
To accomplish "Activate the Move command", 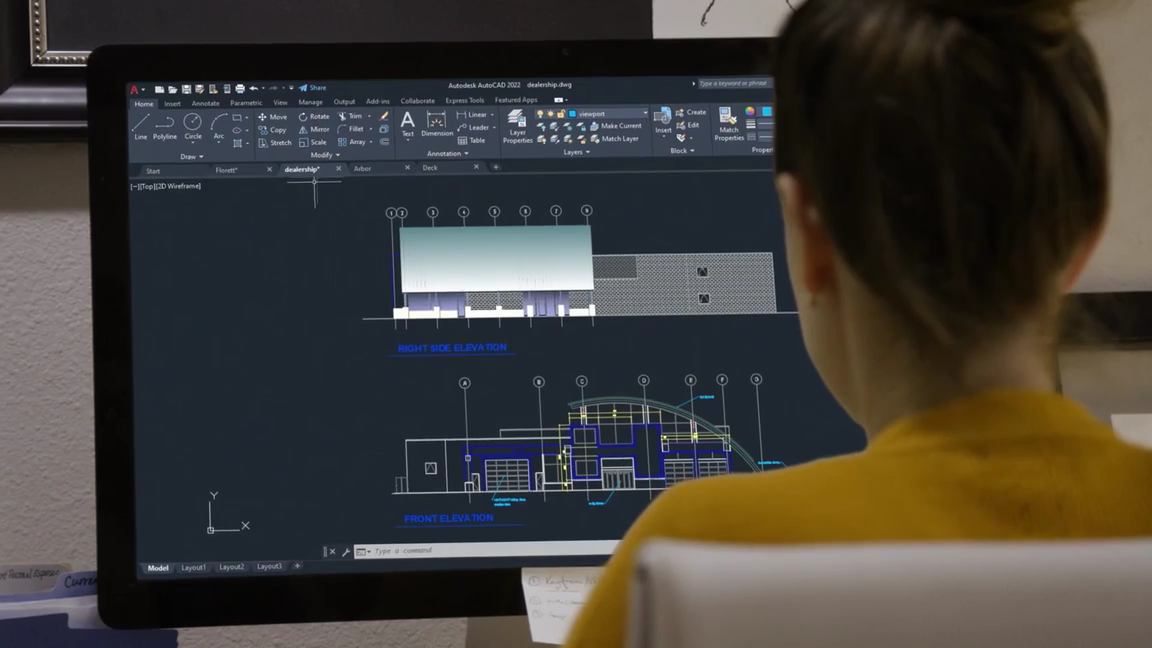I will 273,117.
